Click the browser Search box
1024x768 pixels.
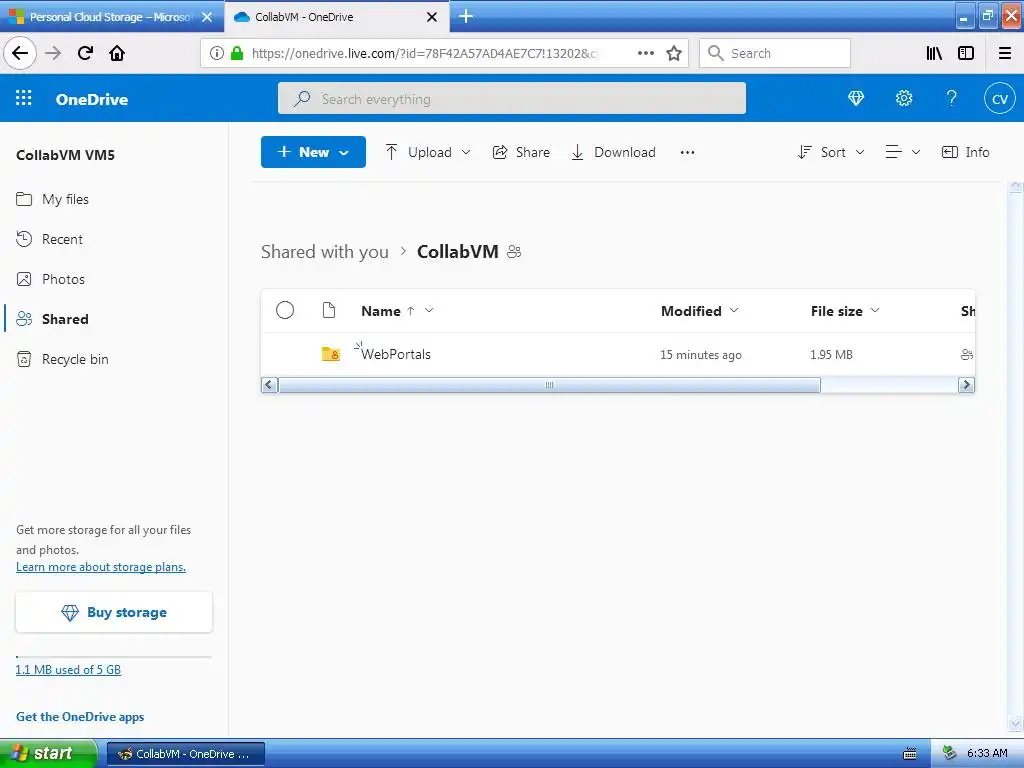775,53
